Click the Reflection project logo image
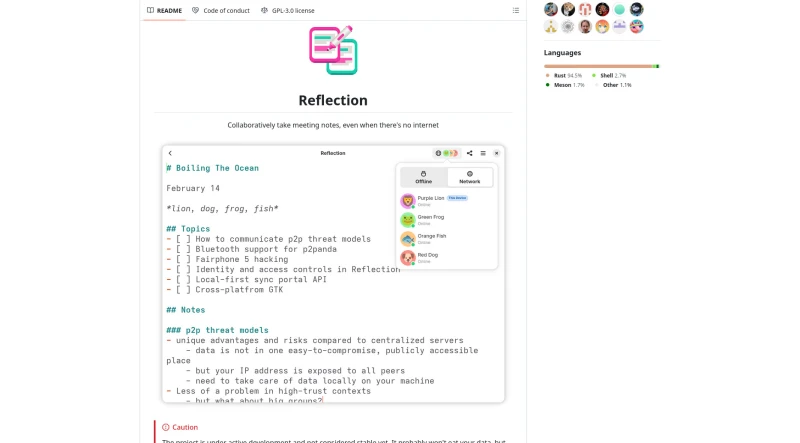The width and height of the screenshot is (800, 443). point(333,50)
